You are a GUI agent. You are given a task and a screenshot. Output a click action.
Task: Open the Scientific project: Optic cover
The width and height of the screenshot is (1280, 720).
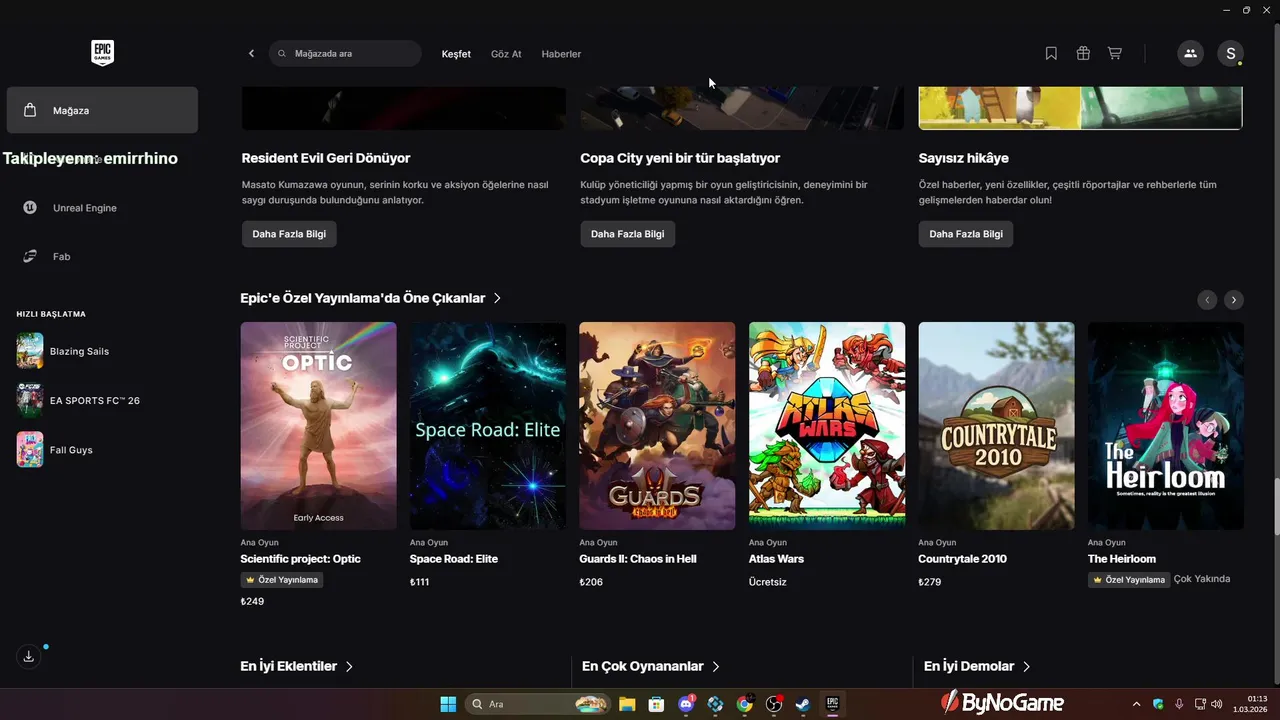coord(318,426)
